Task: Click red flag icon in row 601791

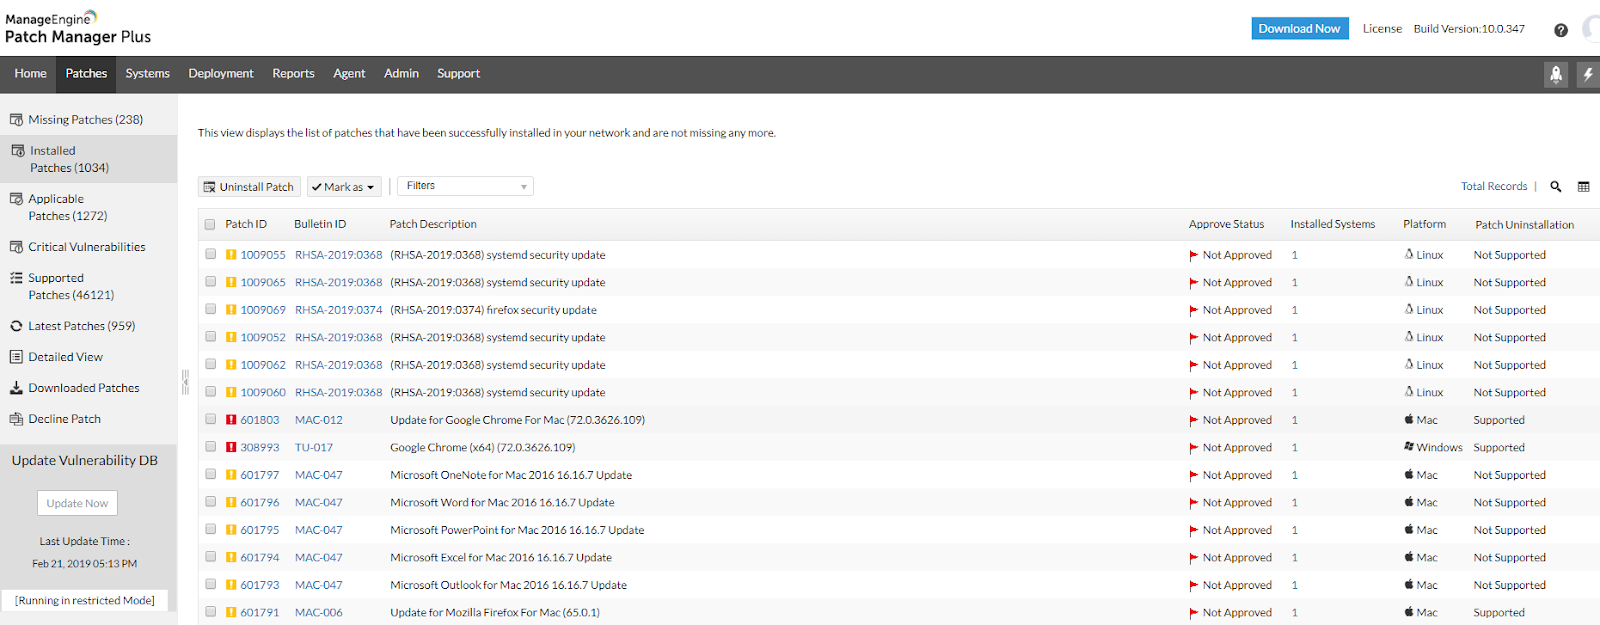Action: pyautogui.click(x=1194, y=613)
